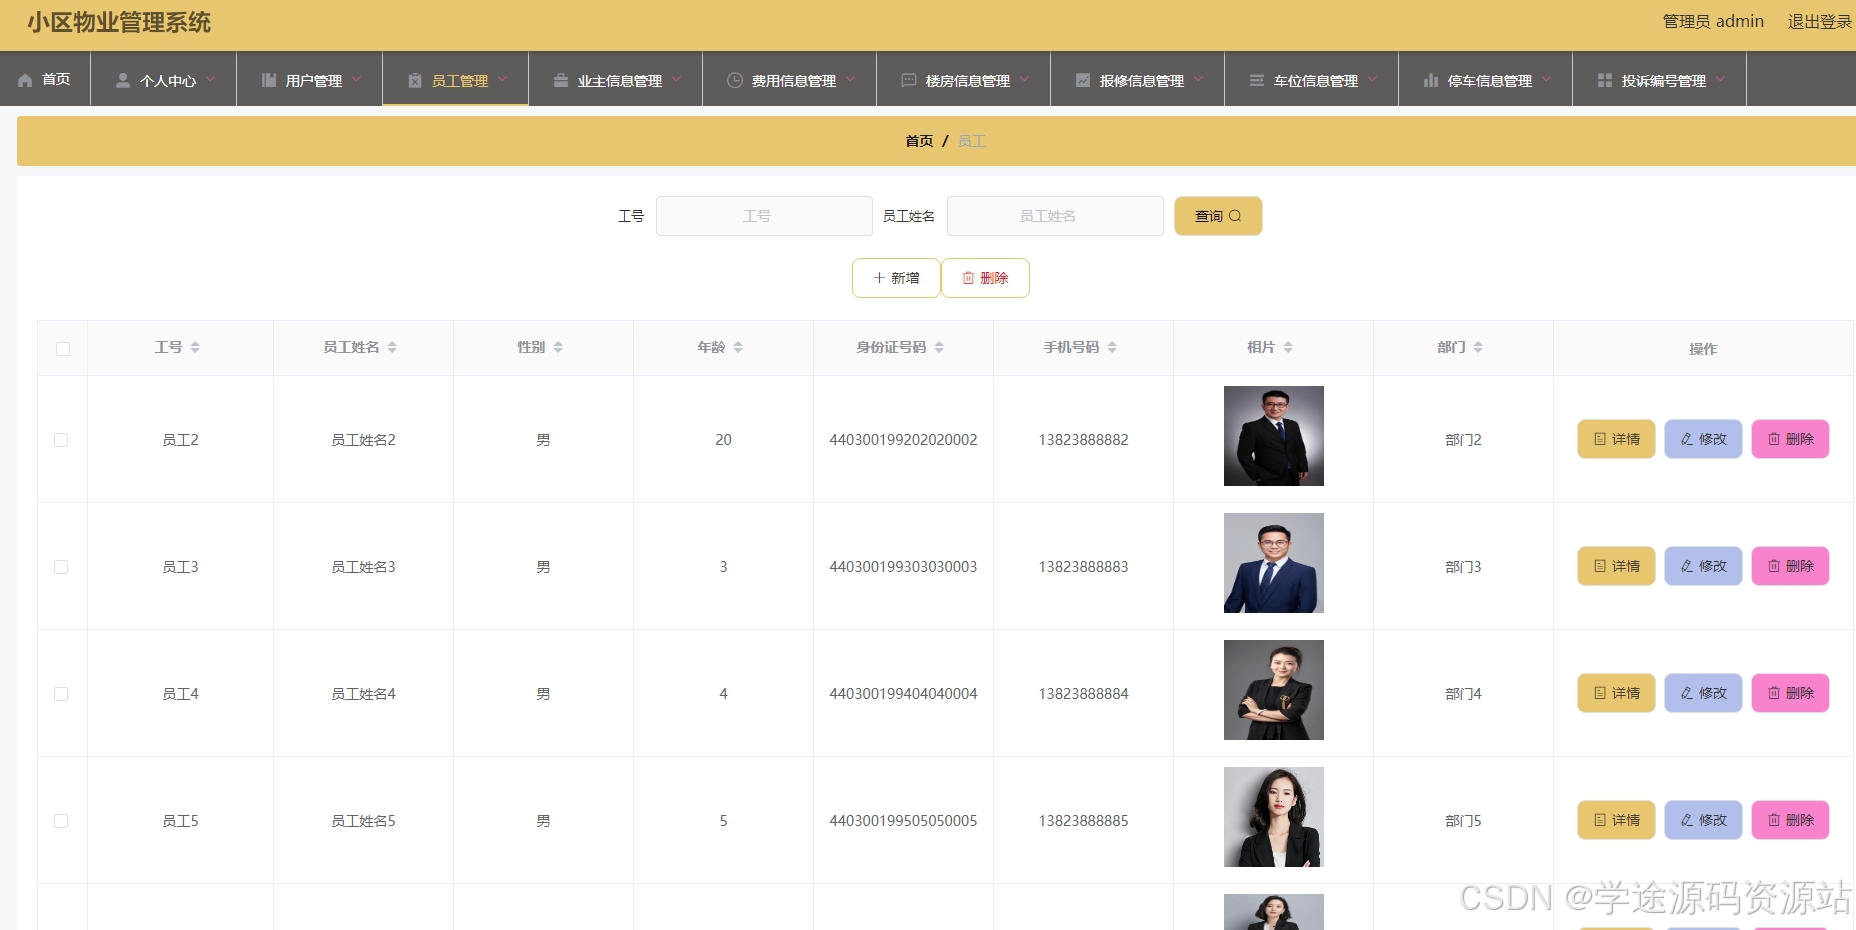Click the chart icon beside 报修信息管理
This screenshot has height=930, width=1856.
coord(1083,80)
